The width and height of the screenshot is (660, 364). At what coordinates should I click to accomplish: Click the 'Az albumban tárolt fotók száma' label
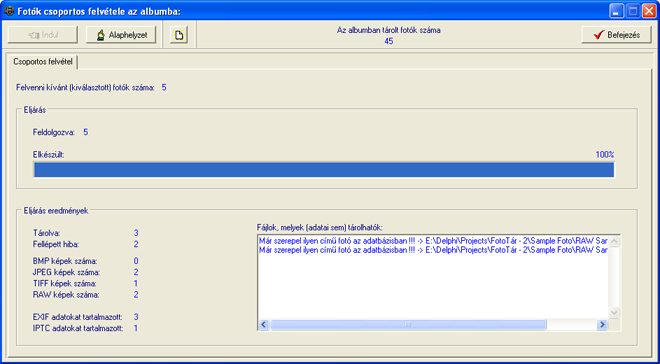[389, 30]
